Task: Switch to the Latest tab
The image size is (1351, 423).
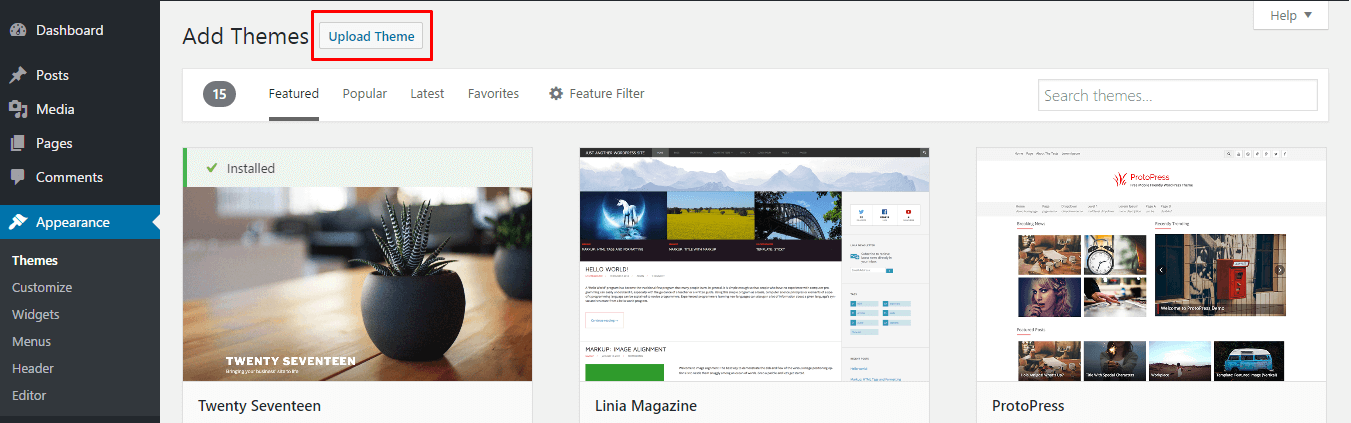Action: [x=427, y=93]
